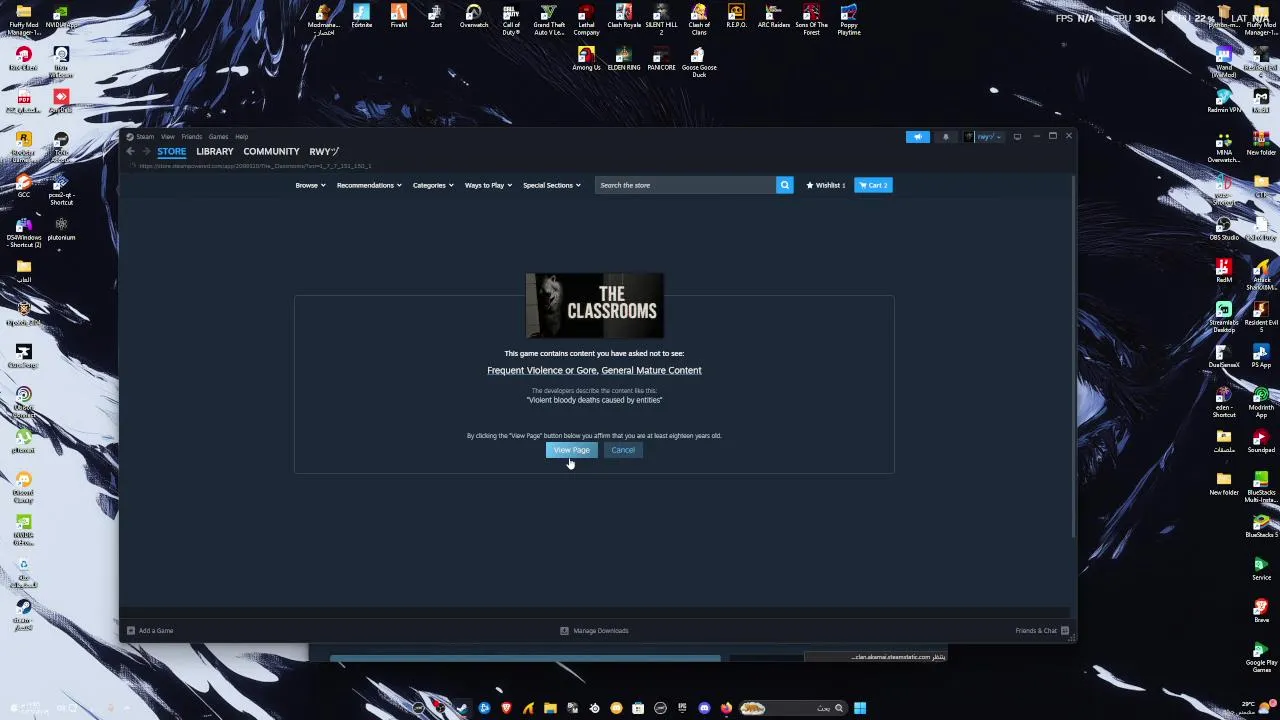Open File Explorer from the taskbar
The height and width of the screenshot is (720, 1280).
click(550, 708)
